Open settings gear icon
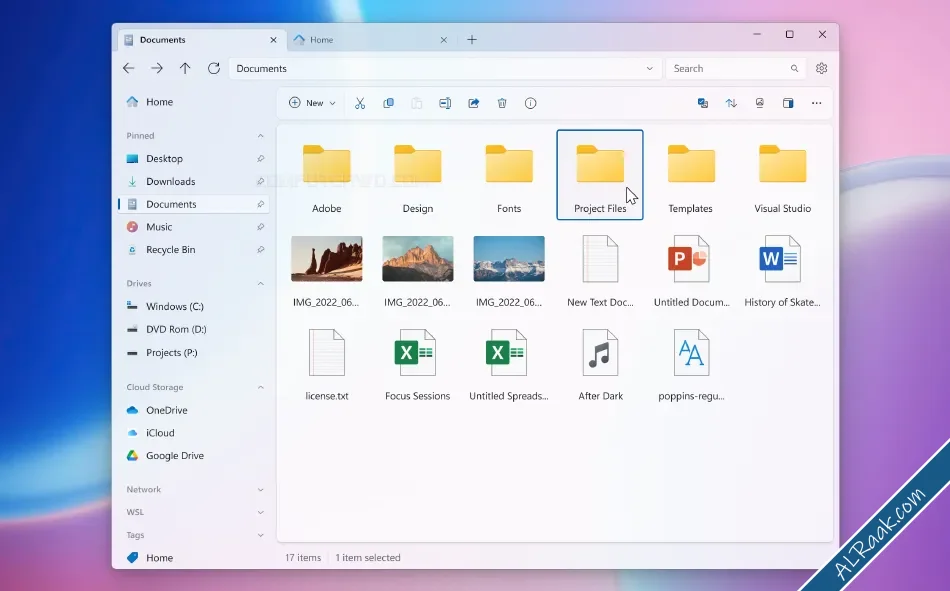Viewport: 950px width, 591px height. (821, 68)
